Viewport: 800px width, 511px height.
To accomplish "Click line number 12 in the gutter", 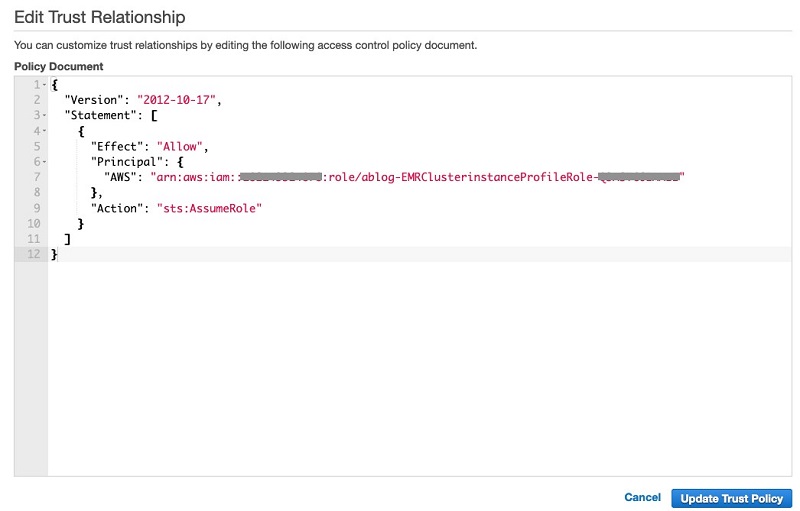I will pyautogui.click(x=34, y=254).
